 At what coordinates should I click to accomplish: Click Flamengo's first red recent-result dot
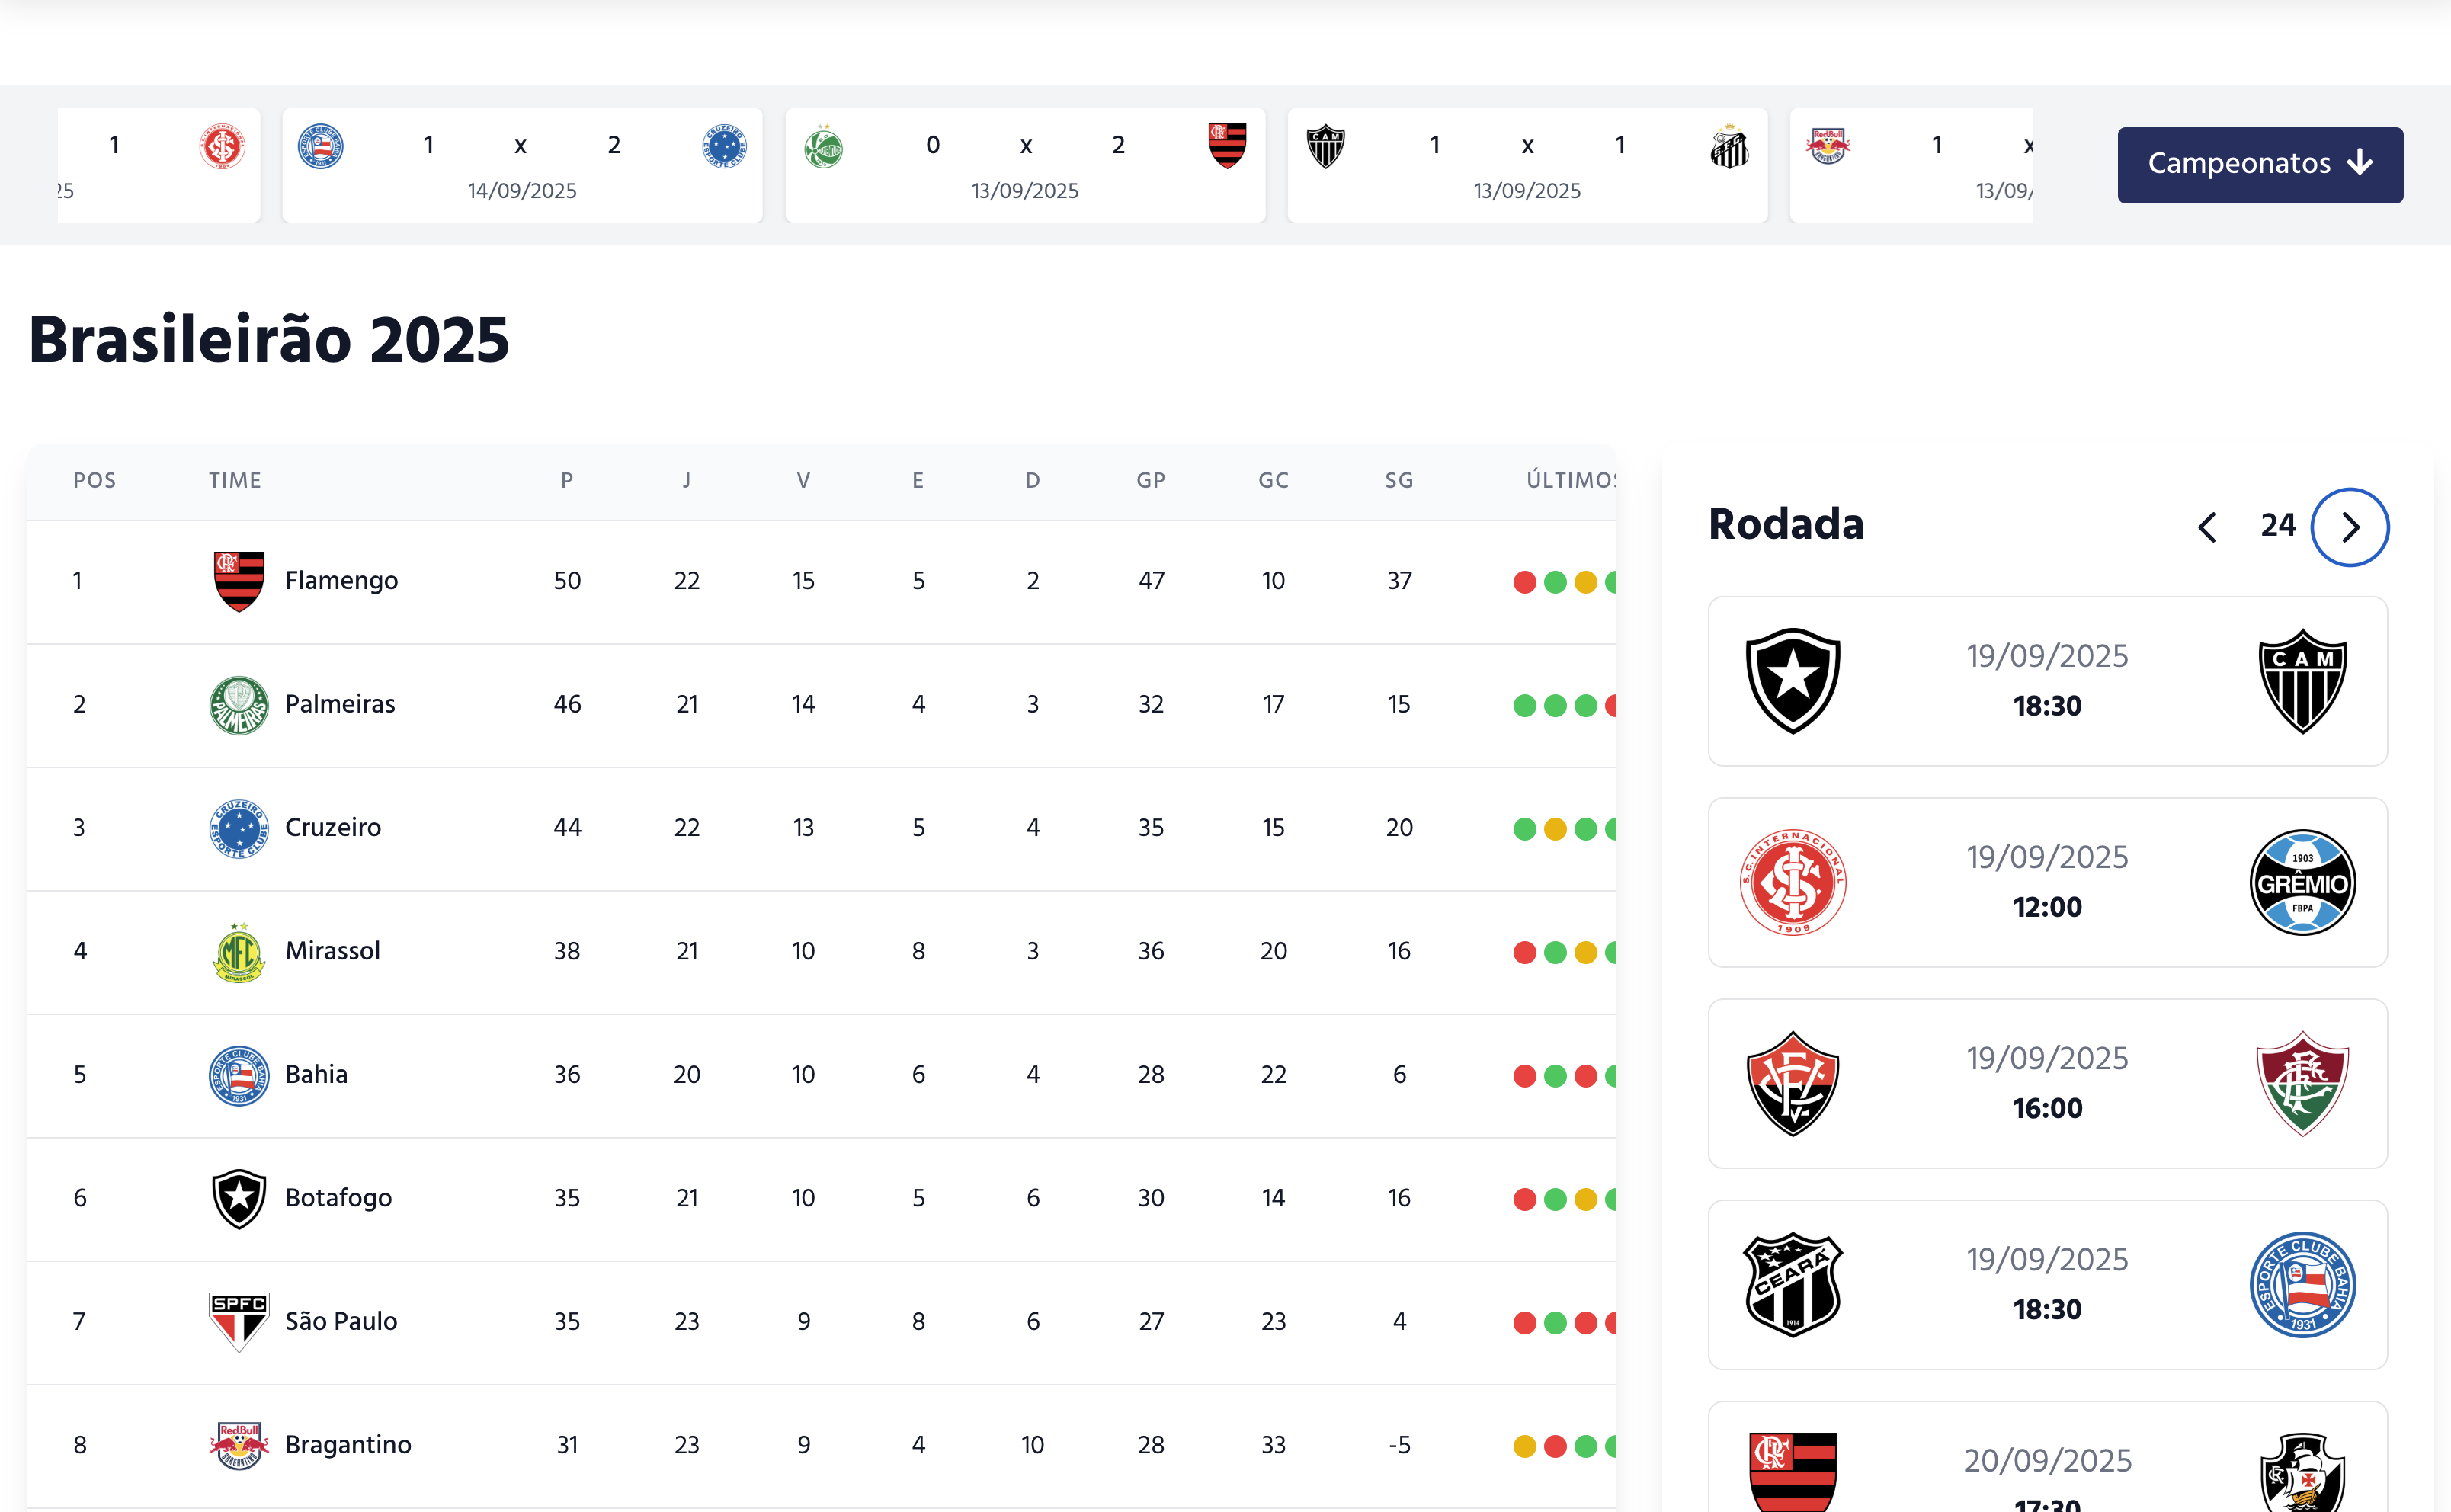[x=1524, y=582]
